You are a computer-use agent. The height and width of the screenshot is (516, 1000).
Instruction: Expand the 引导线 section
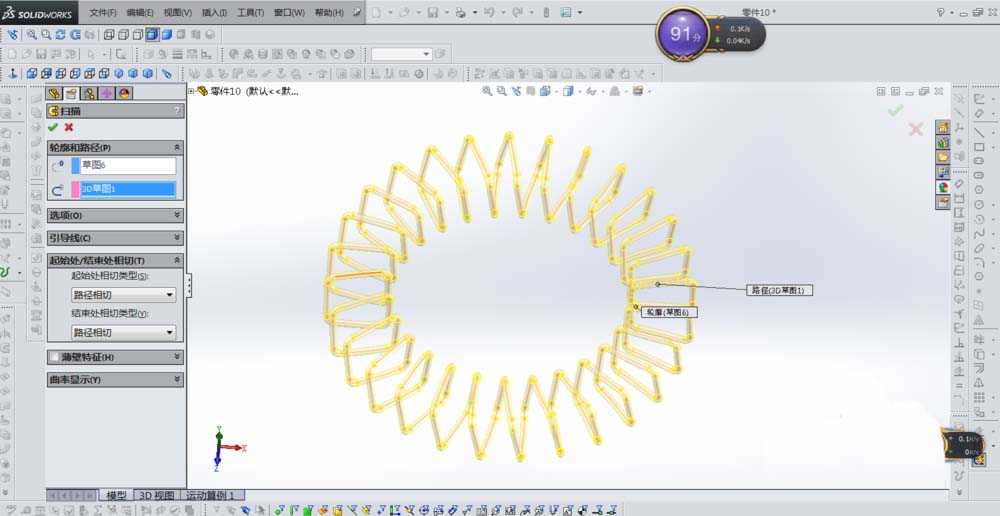click(177, 238)
